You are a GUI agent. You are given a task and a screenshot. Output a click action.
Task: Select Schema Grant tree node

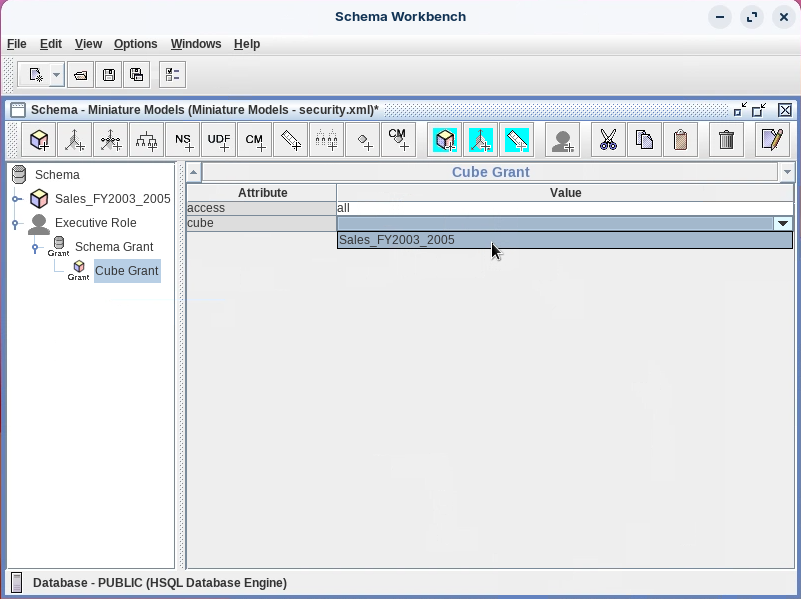coord(114,247)
